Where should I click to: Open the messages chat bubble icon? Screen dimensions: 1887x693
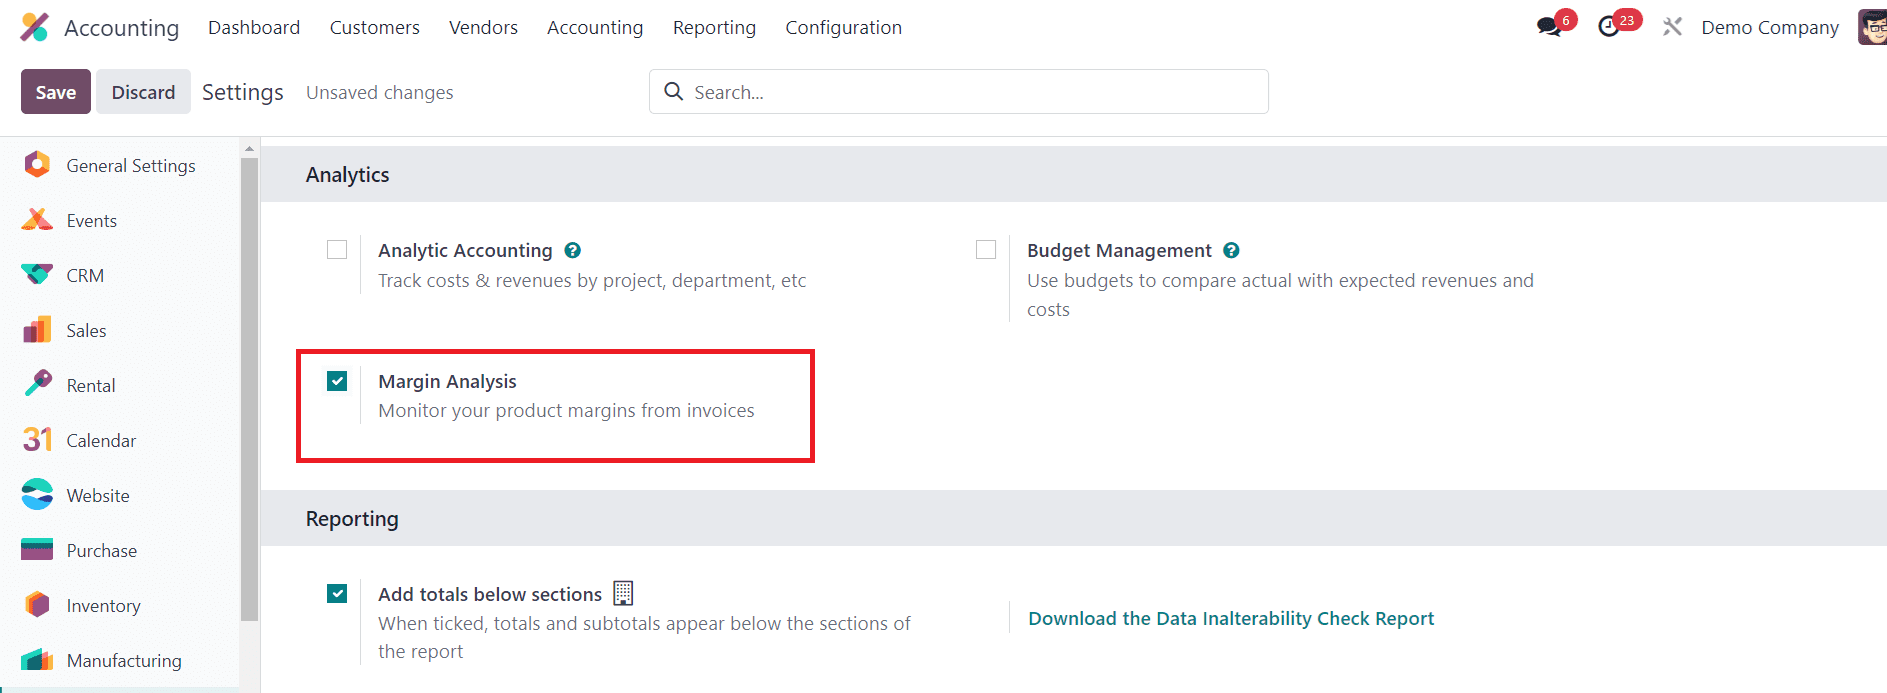coord(1549,27)
